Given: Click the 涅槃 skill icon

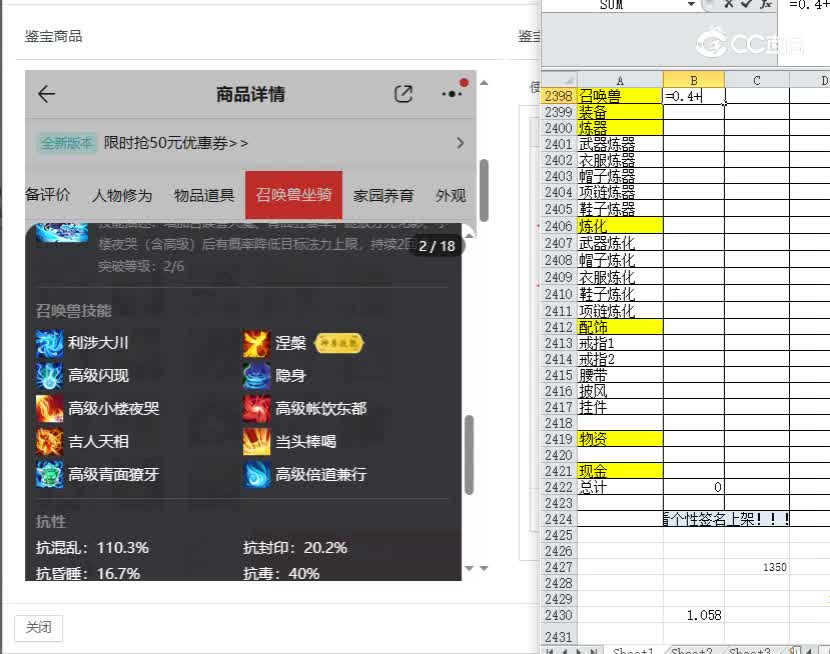Looking at the screenshot, I should tap(257, 343).
